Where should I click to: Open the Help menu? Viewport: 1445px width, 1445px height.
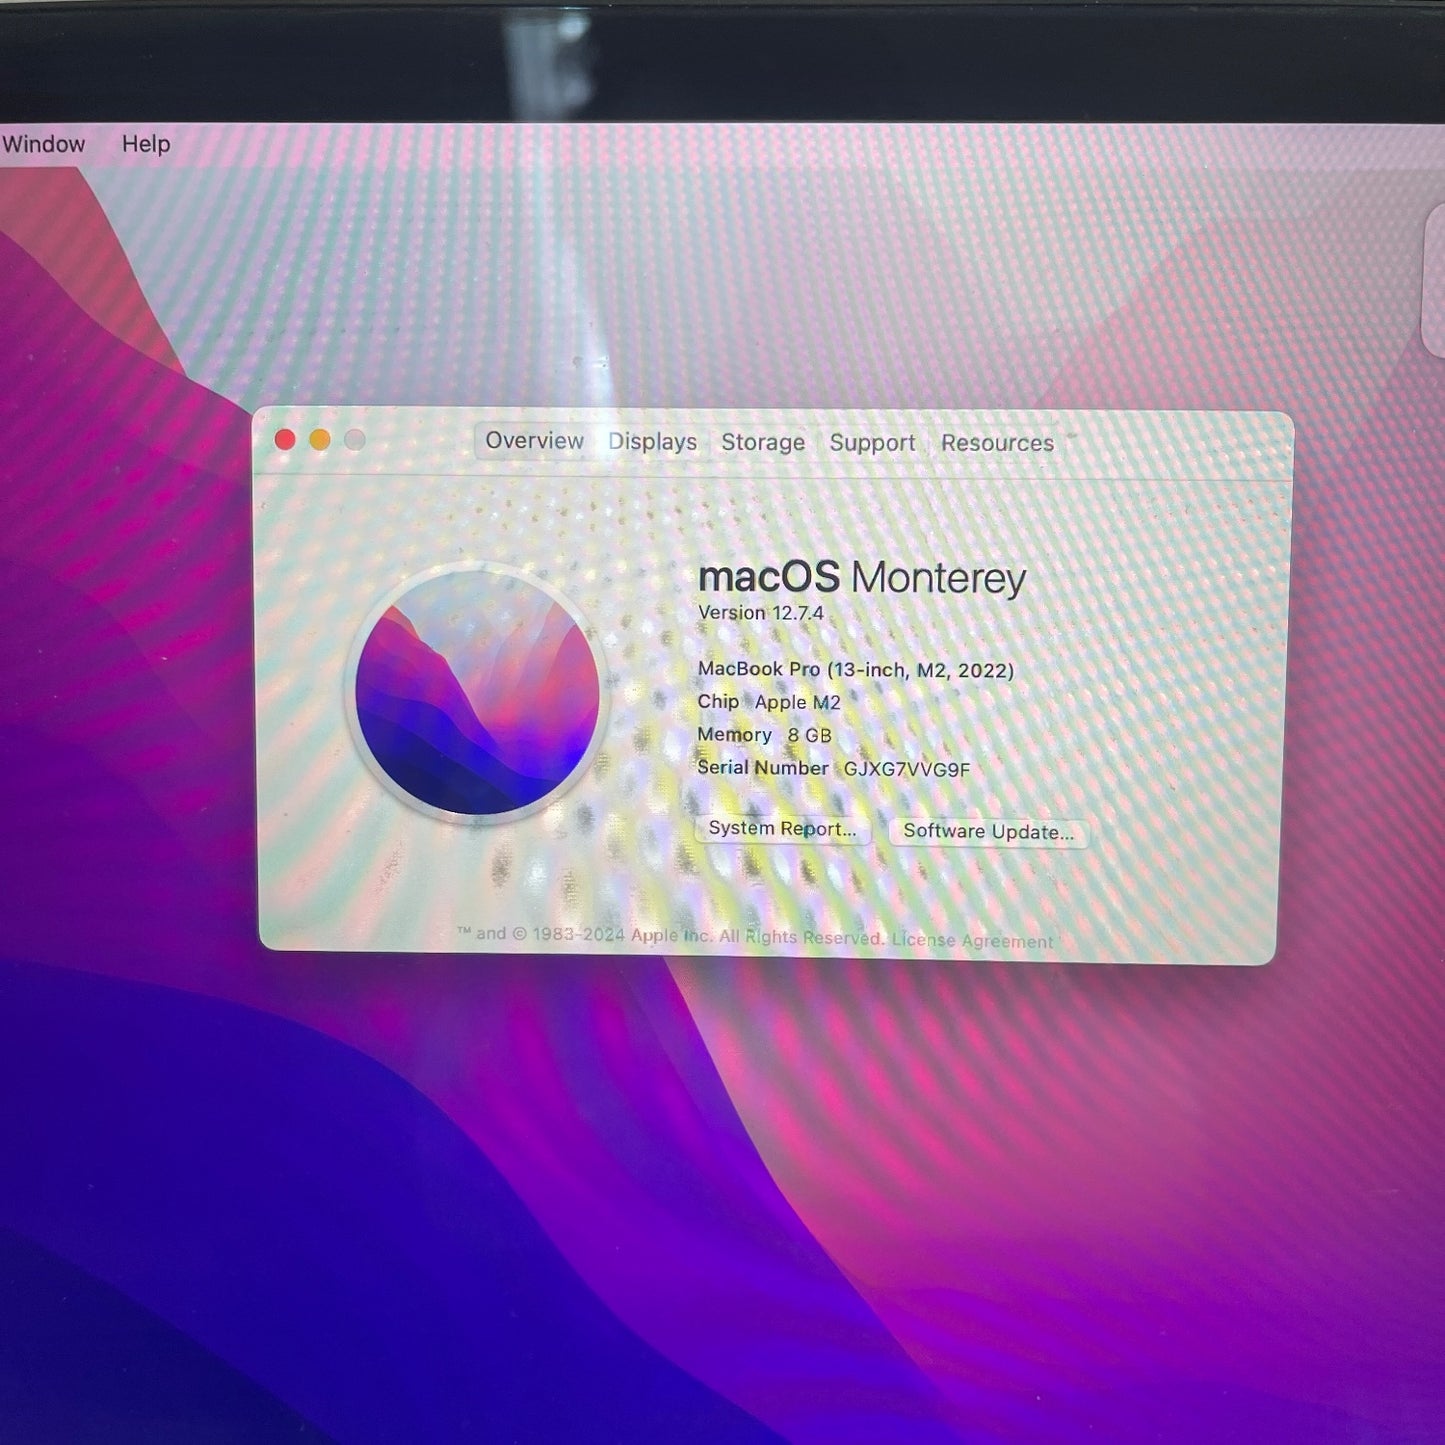tap(146, 144)
